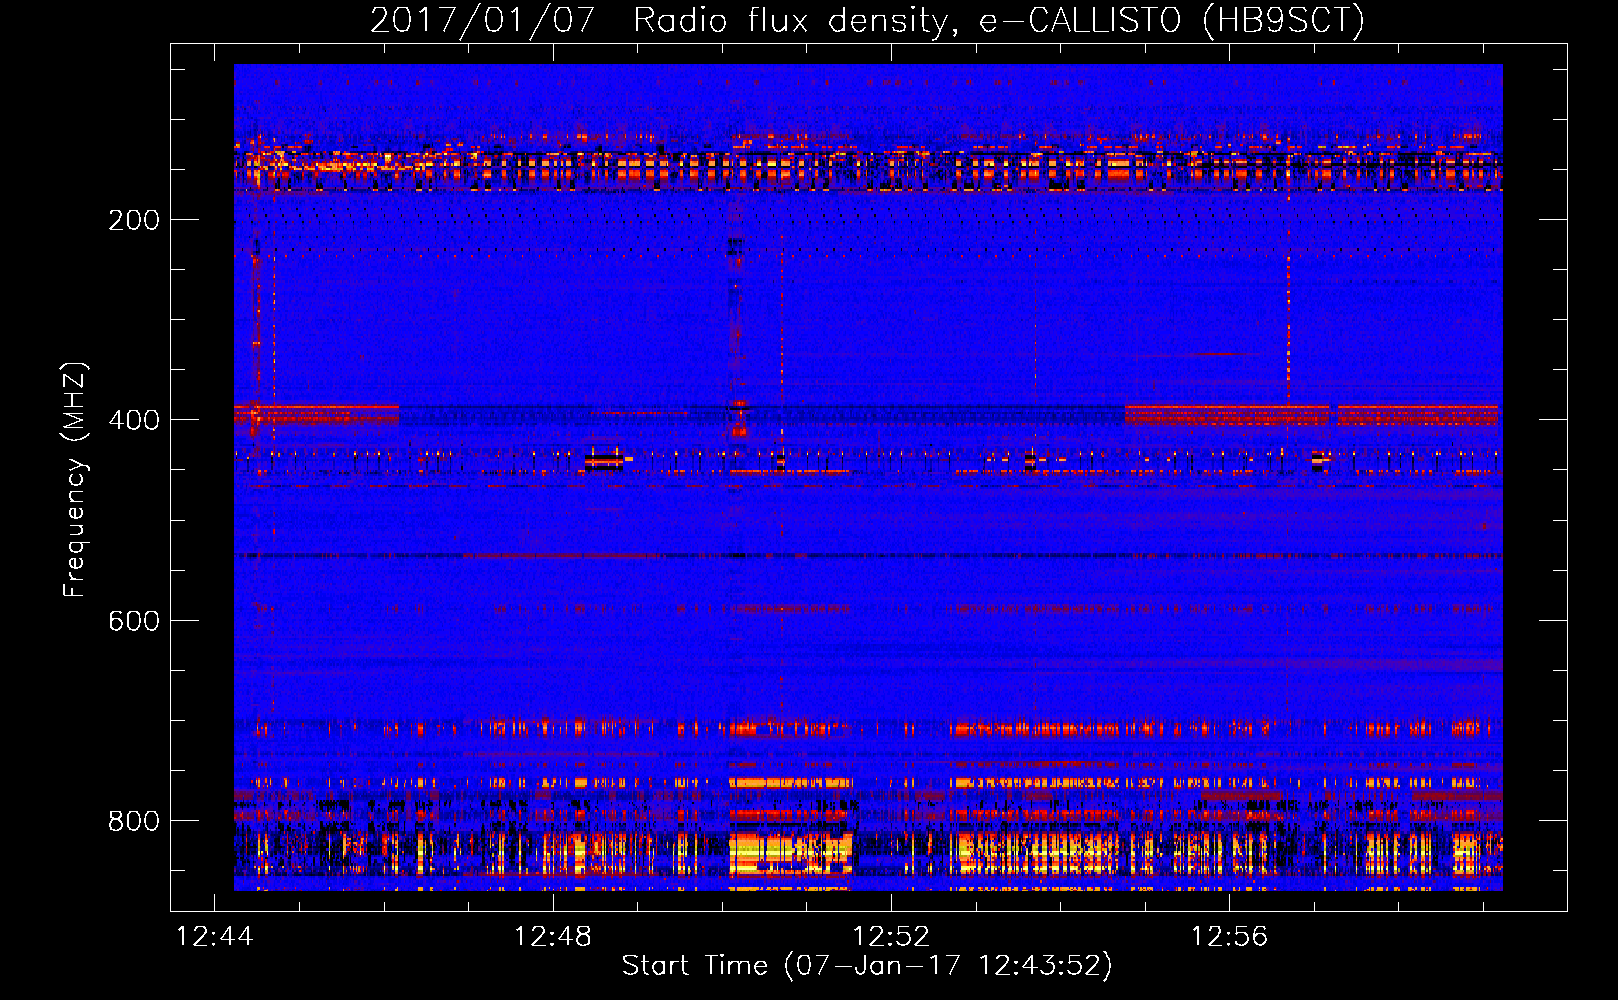The image size is (1618, 1000).
Task: Click the "12:44" time tick label
Action: tap(215, 936)
